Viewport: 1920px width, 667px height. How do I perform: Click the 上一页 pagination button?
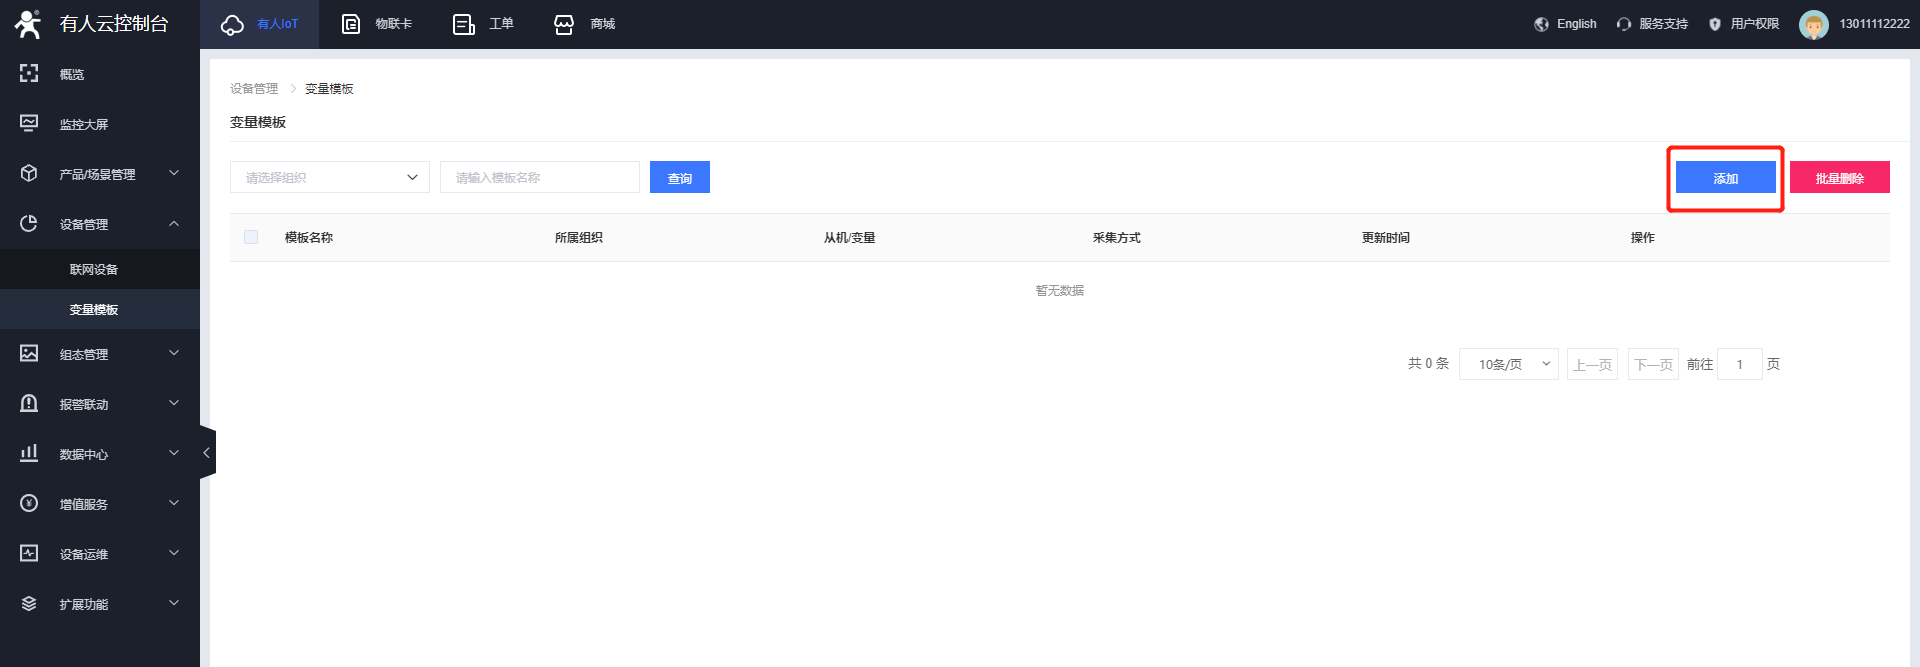click(1593, 364)
